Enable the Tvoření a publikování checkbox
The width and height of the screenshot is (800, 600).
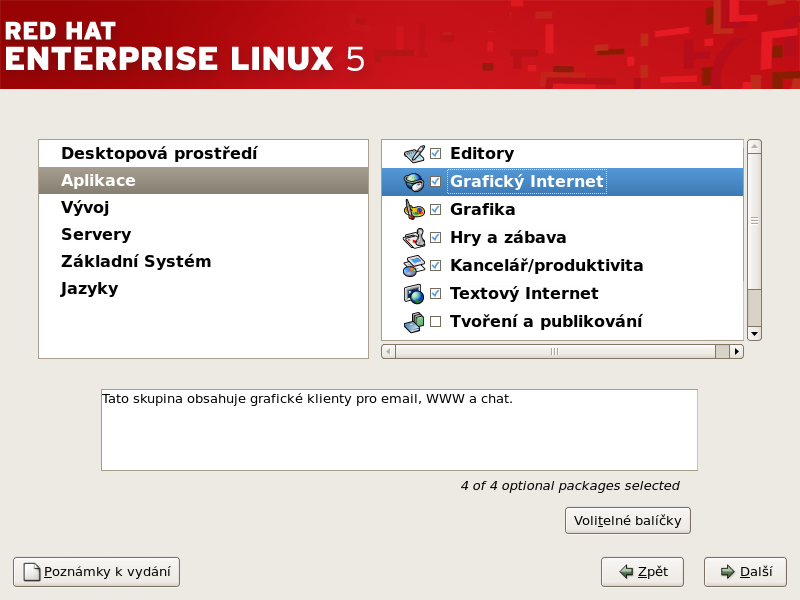pos(435,322)
